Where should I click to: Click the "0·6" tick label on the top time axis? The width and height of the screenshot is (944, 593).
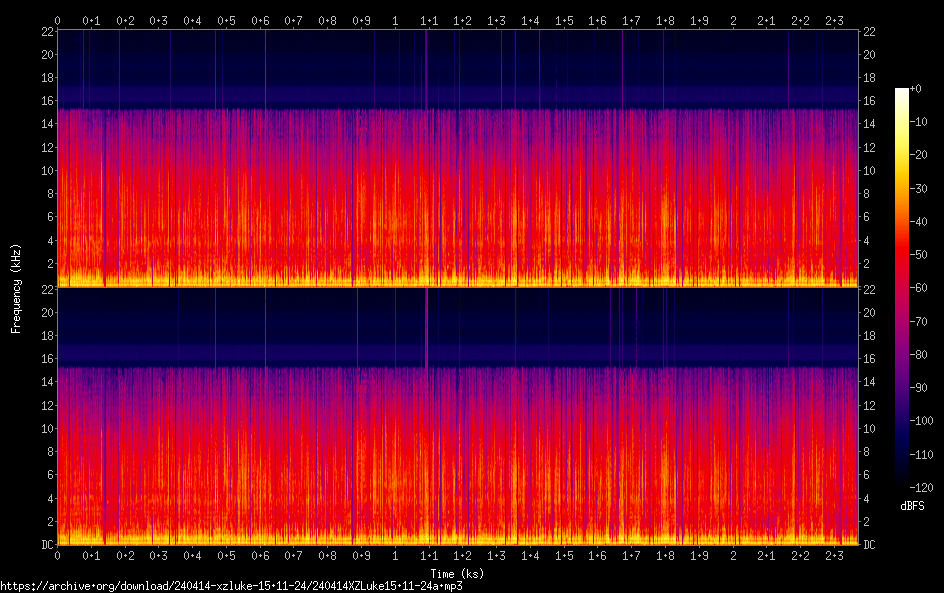[x=260, y=21]
